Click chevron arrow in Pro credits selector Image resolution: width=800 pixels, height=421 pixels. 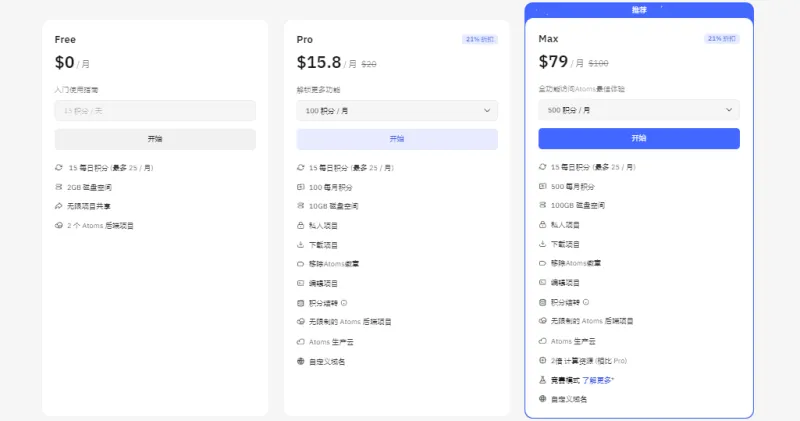pyautogui.click(x=487, y=111)
